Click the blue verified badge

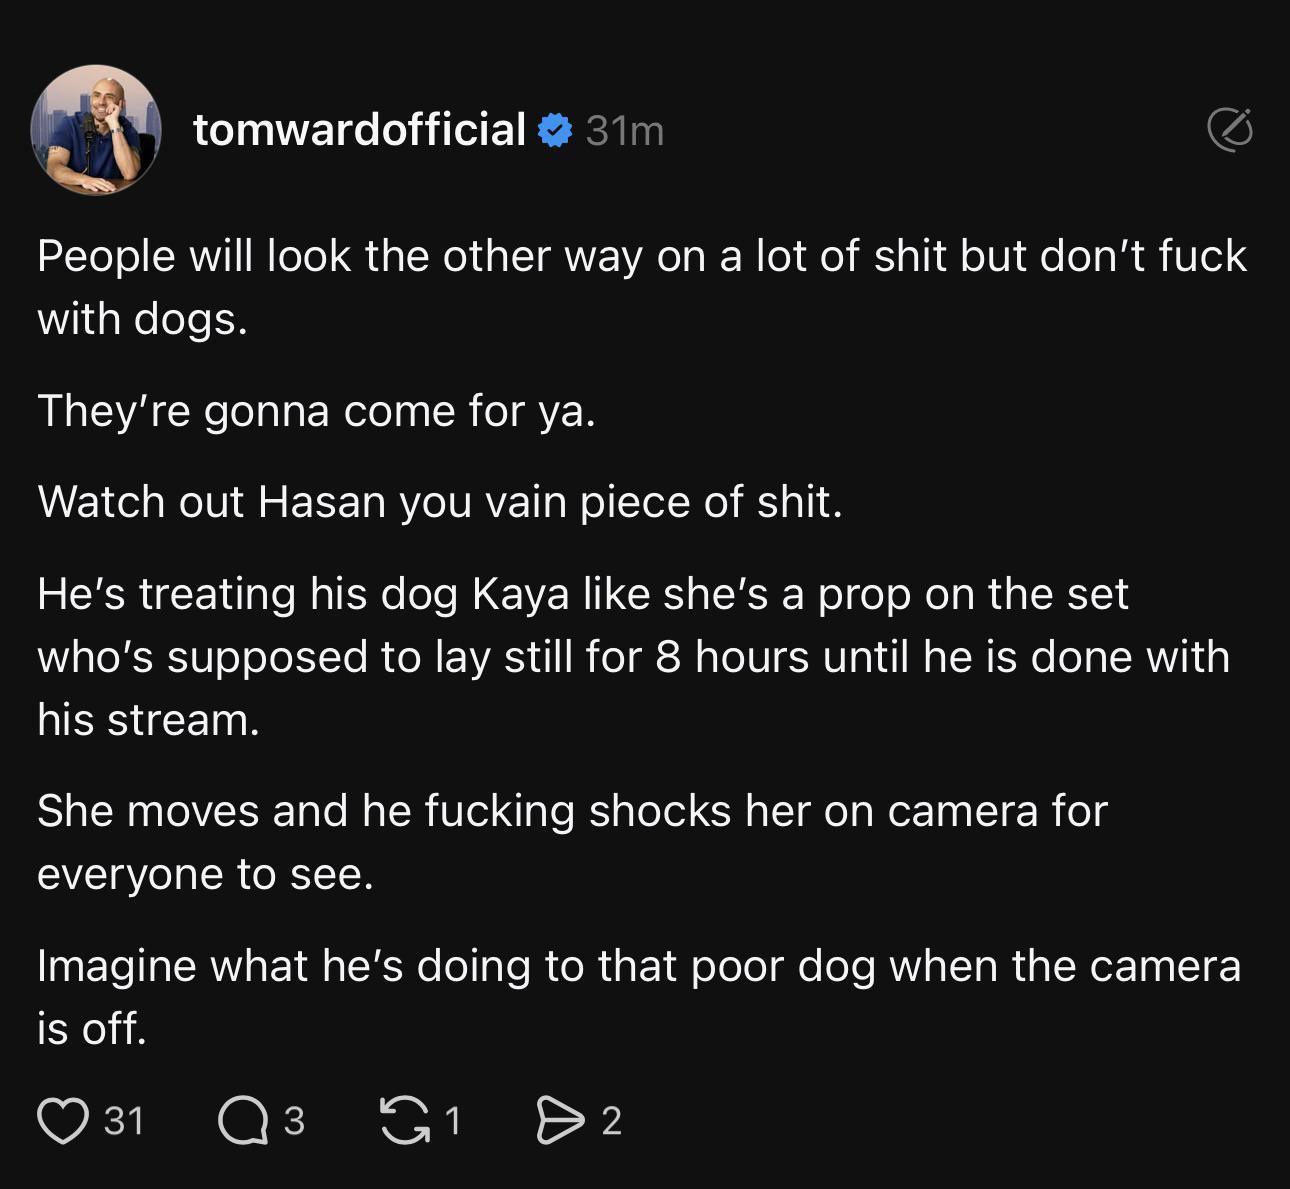point(555,131)
